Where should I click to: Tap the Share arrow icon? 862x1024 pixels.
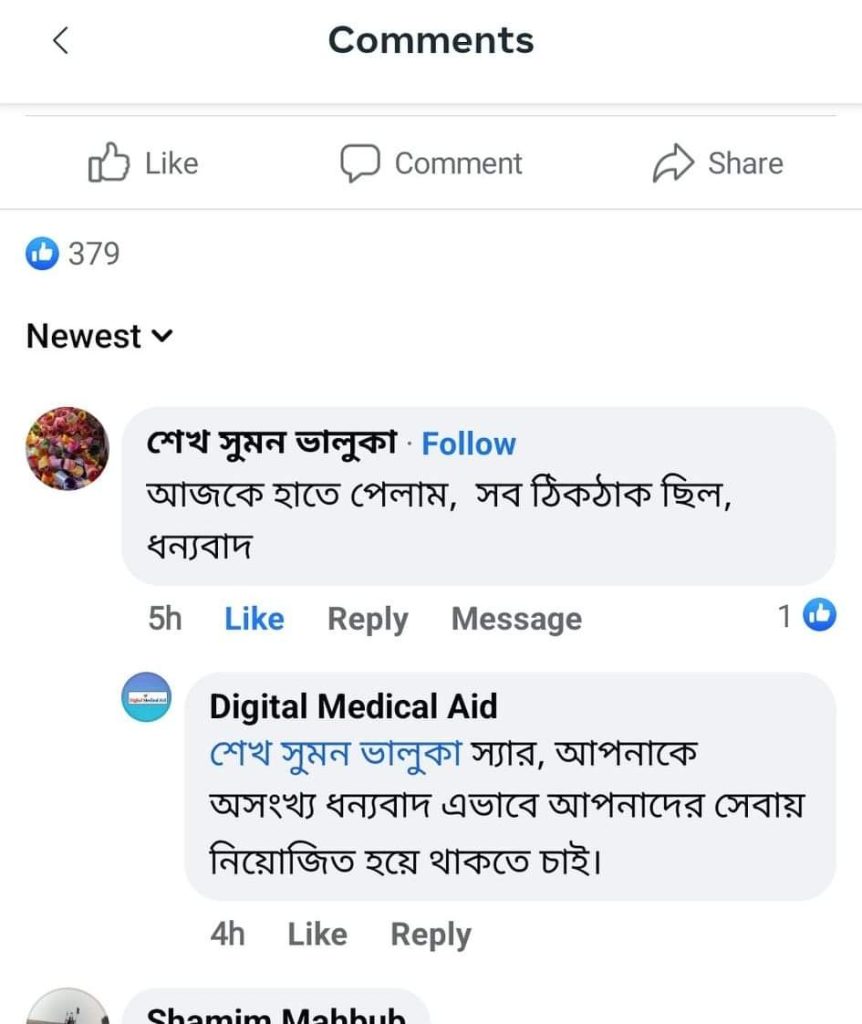point(673,163)
